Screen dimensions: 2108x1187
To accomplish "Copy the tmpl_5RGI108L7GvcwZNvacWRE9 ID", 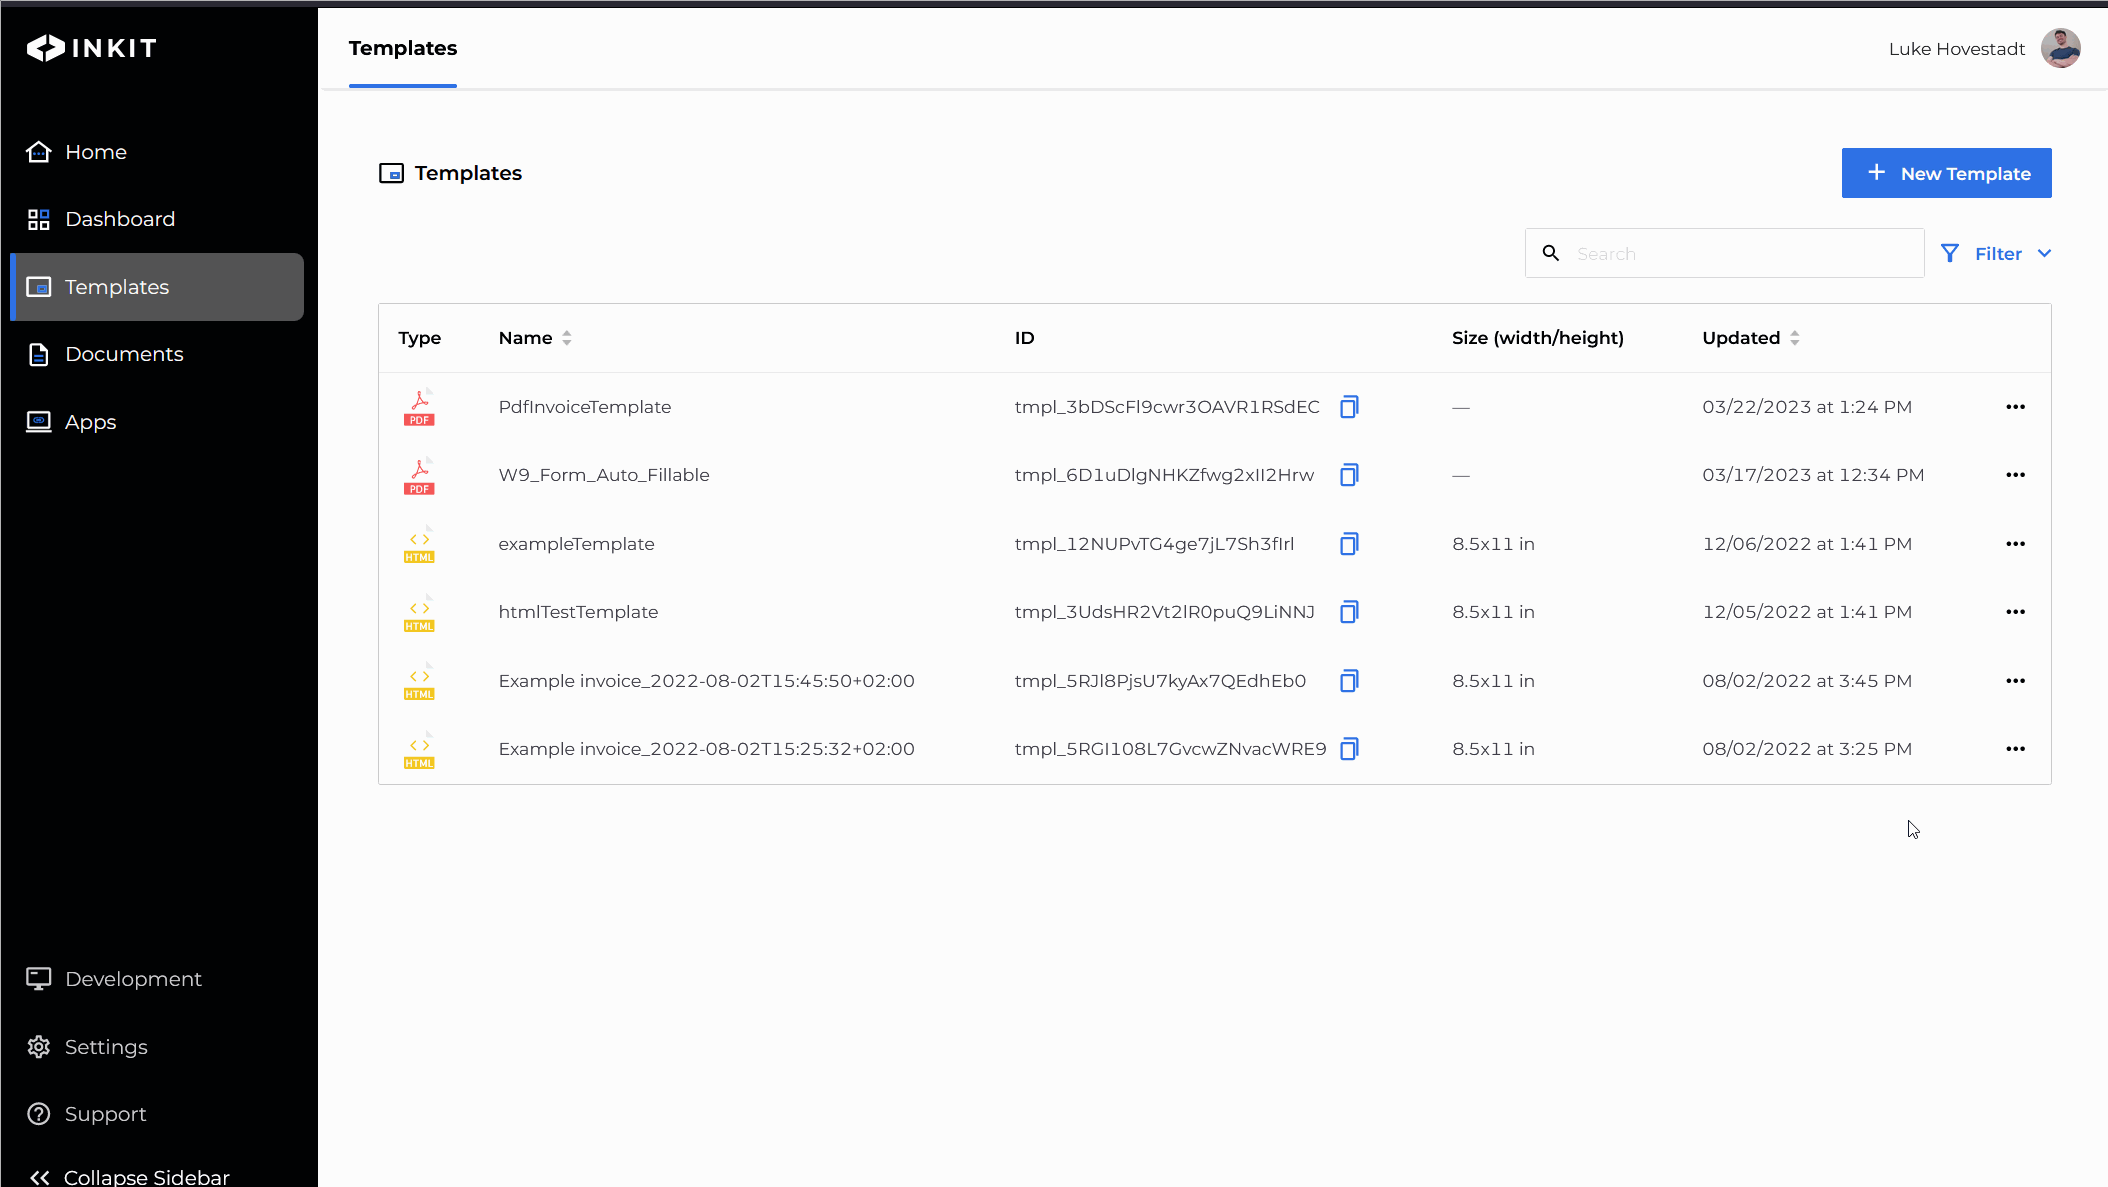I will click(x=1349, y=749).
